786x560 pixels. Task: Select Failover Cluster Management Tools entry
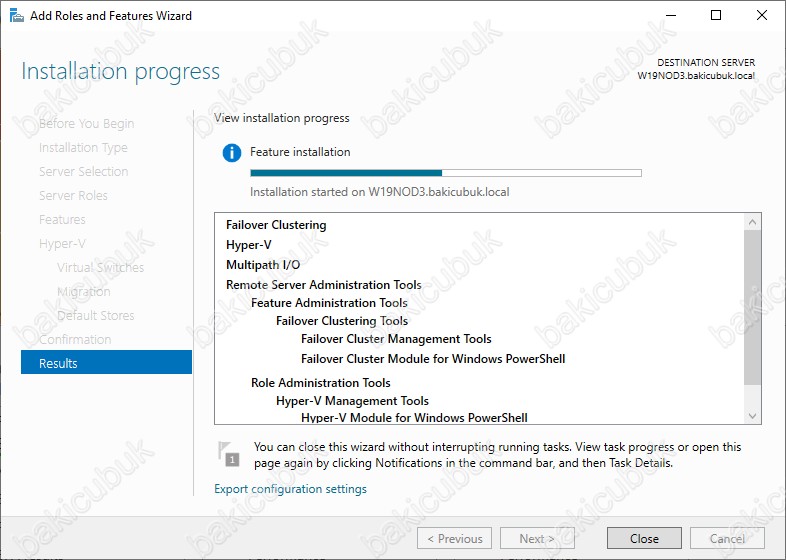396,339
